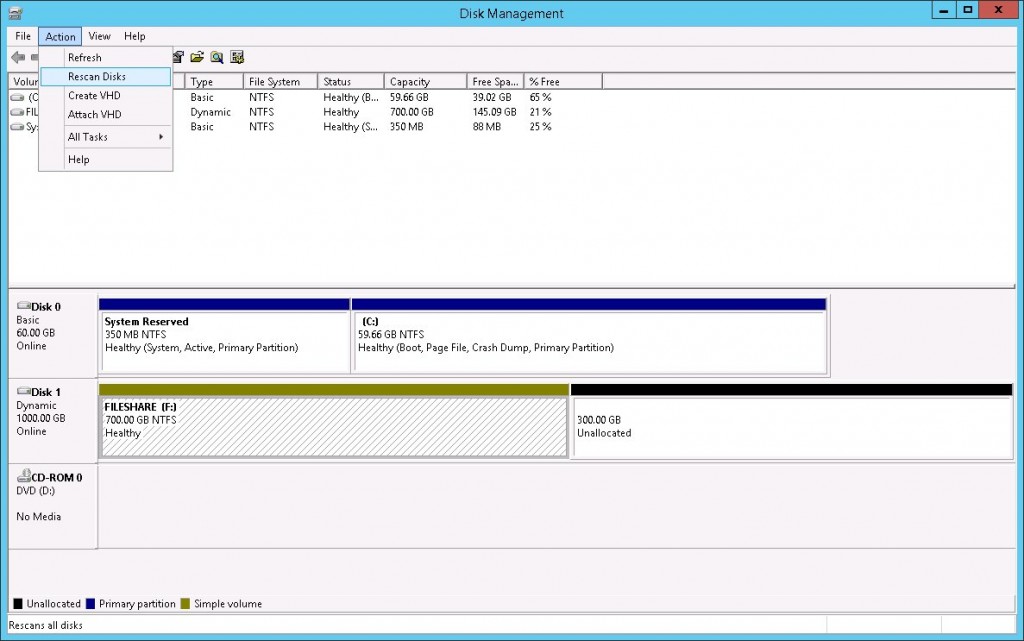Open the File menu

point(22,35)
